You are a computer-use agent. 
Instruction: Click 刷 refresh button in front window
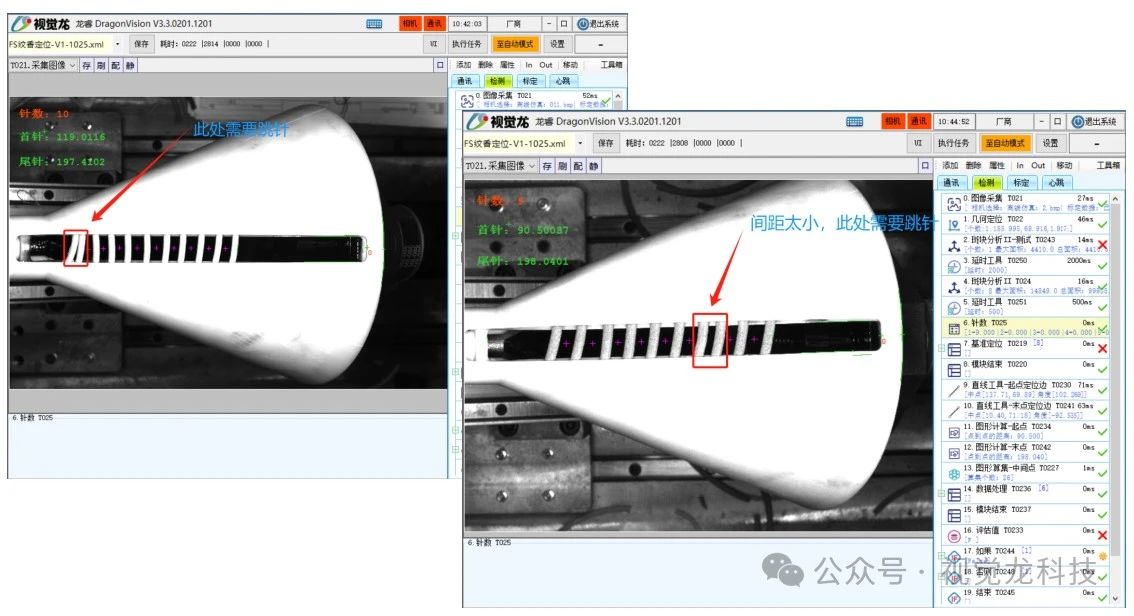(x=562, y=166)
